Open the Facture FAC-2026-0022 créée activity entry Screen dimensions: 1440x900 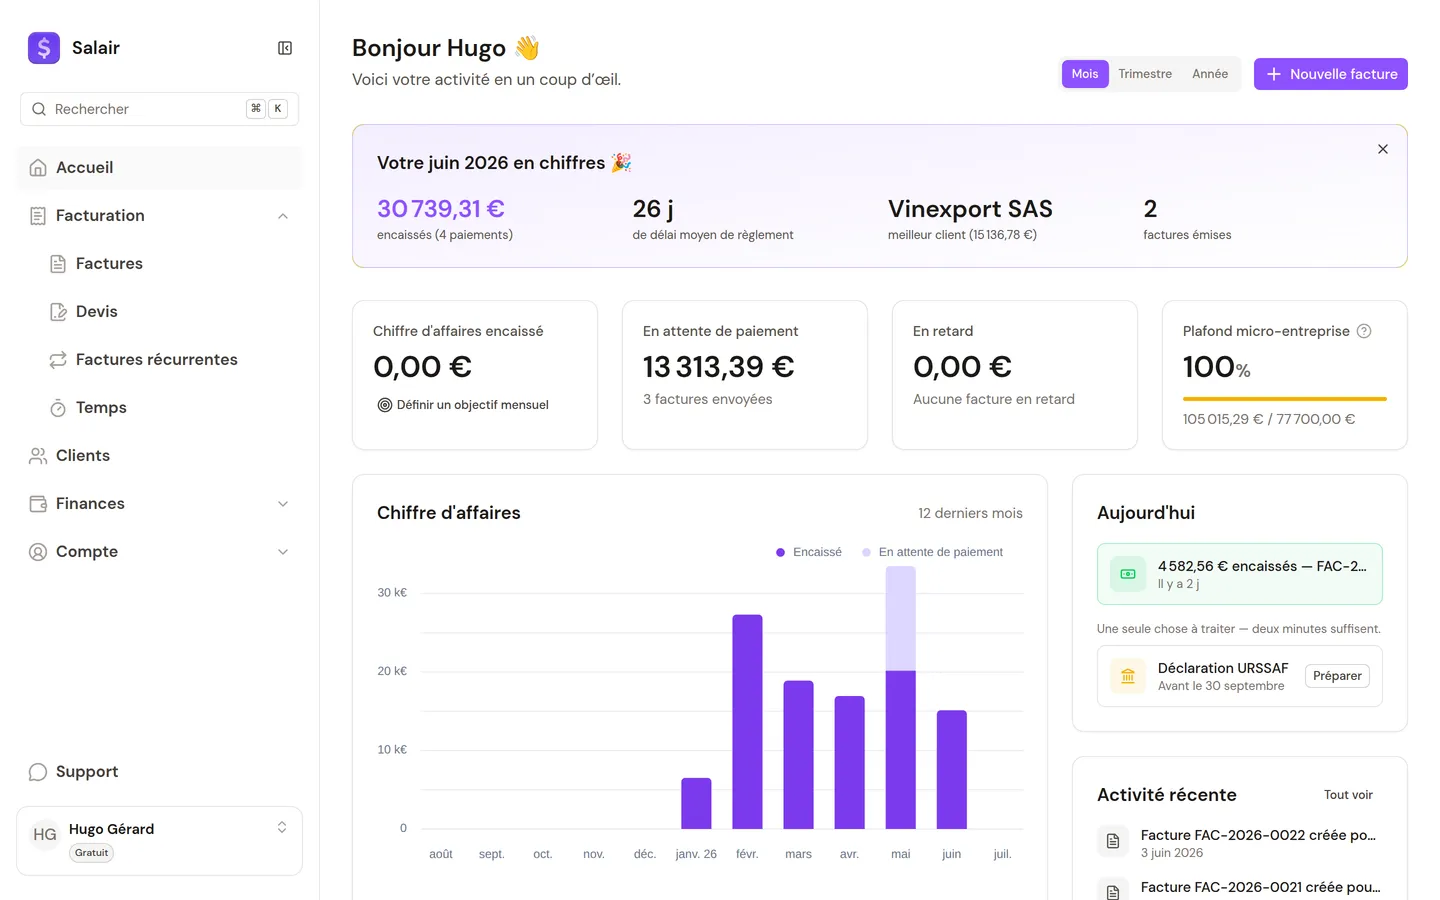click(x=1240, y=843)
